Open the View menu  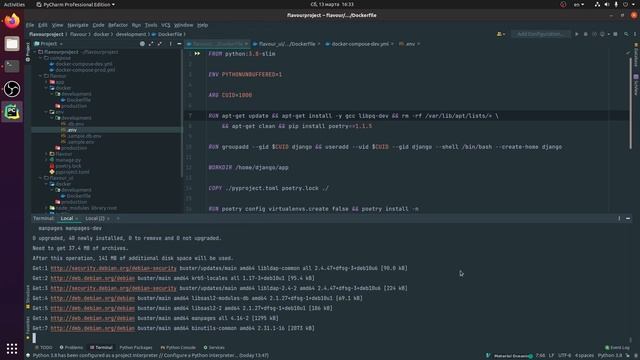point(57,25)
